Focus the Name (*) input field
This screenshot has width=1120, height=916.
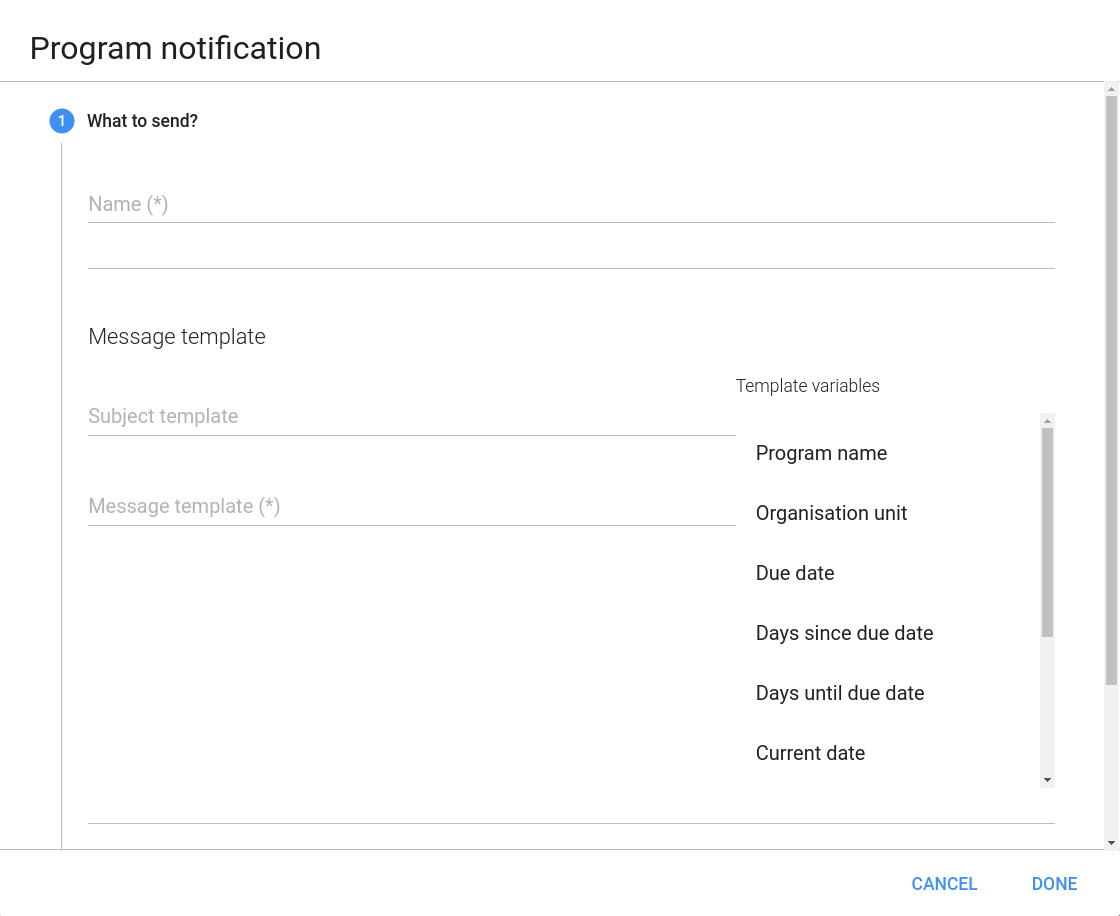571,204
